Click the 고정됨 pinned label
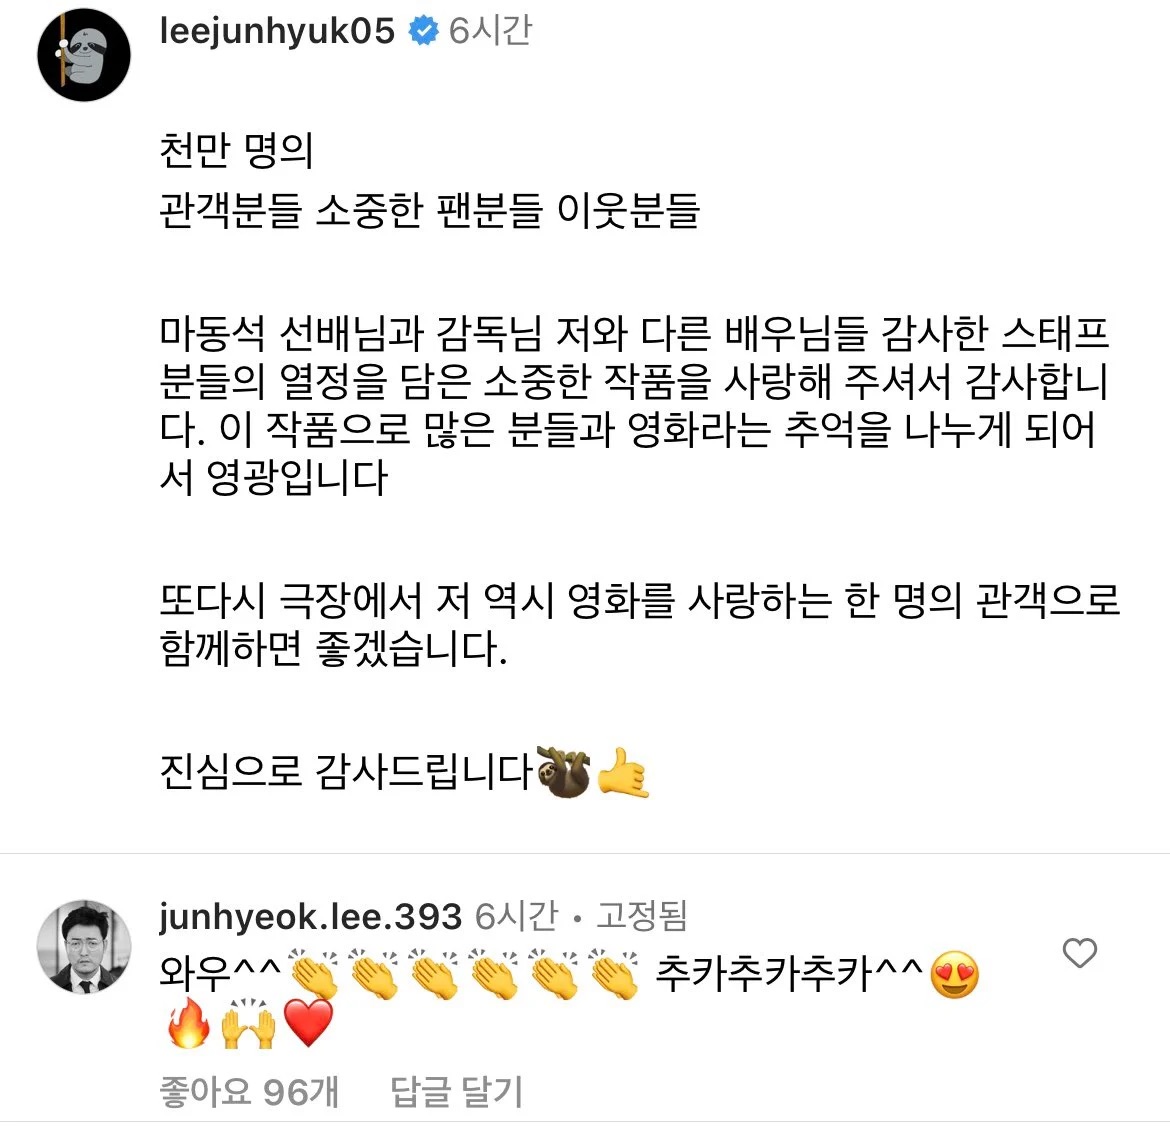This screenshot has width=1170, height=1126. (x=641, y=916)
